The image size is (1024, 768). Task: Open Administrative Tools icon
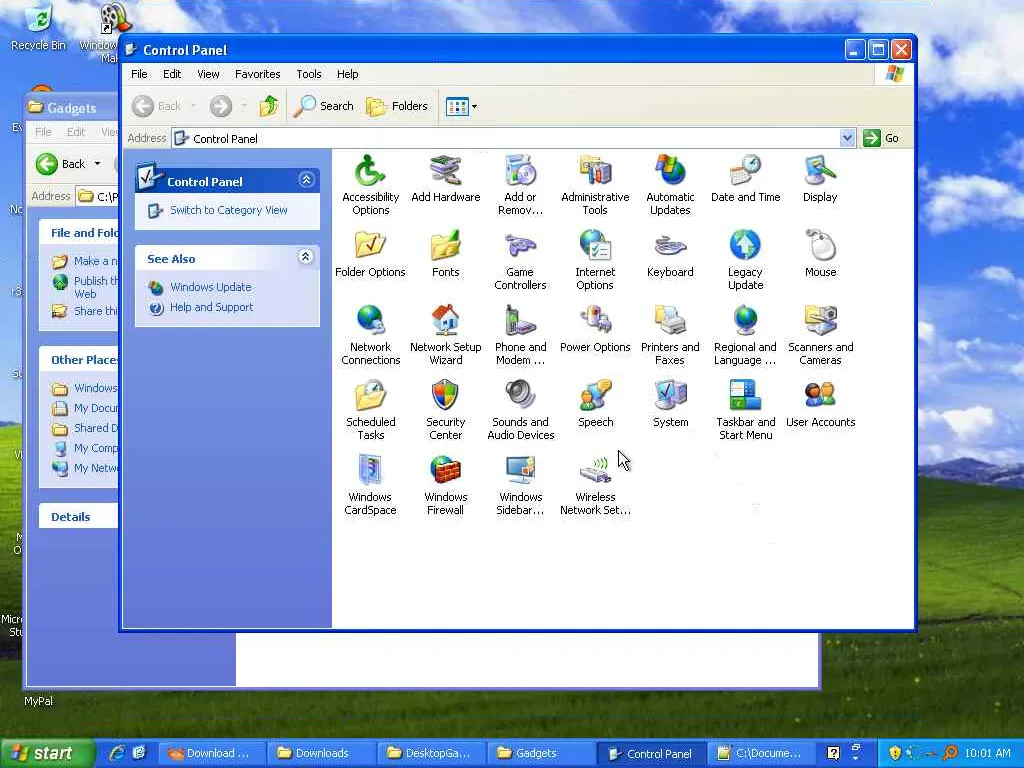click(595, 185)
